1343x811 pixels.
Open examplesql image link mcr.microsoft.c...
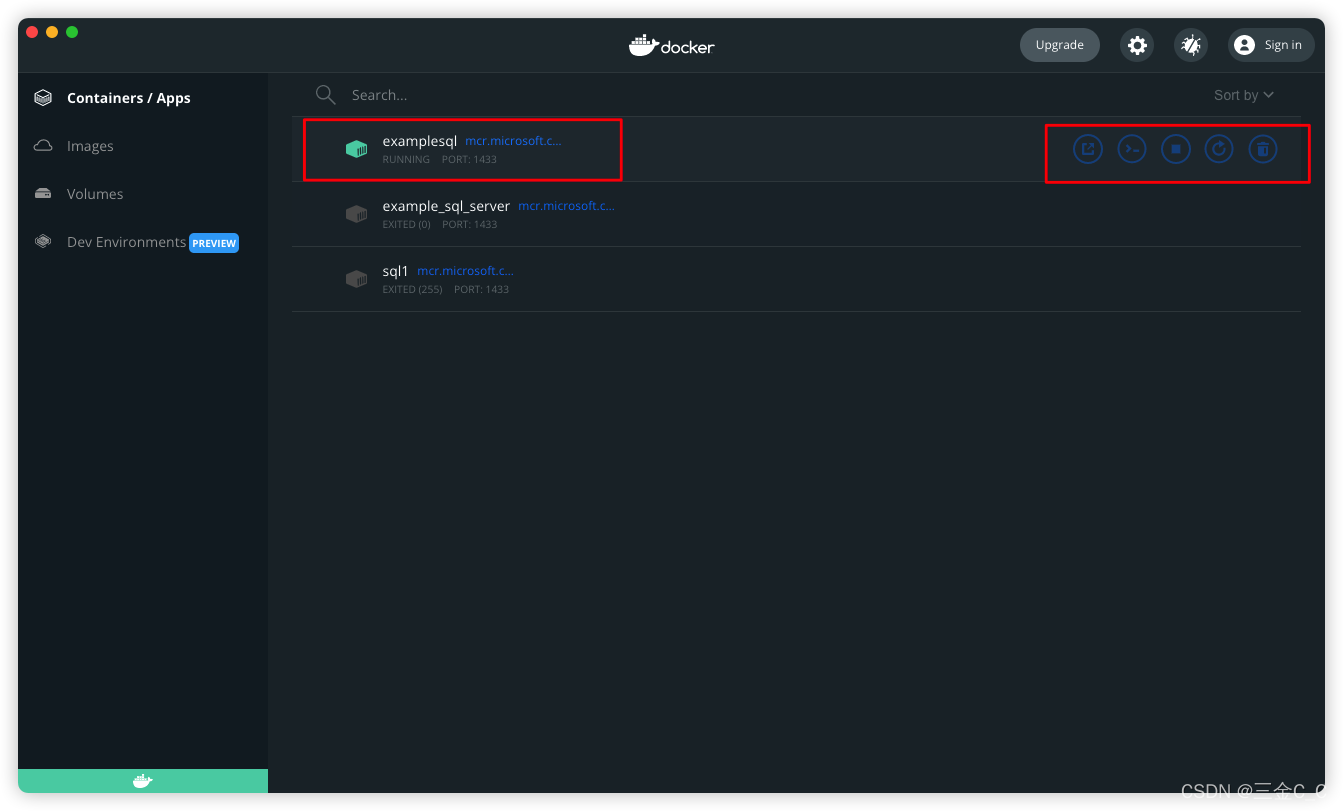click(x=513, y=141)
